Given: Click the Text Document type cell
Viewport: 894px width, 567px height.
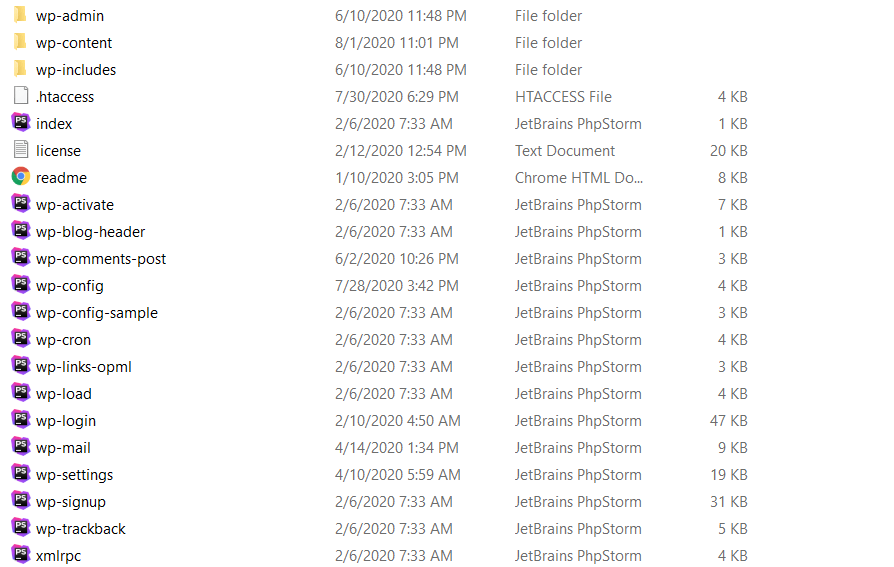Looking at the screenshot, I should pos(565,151).
